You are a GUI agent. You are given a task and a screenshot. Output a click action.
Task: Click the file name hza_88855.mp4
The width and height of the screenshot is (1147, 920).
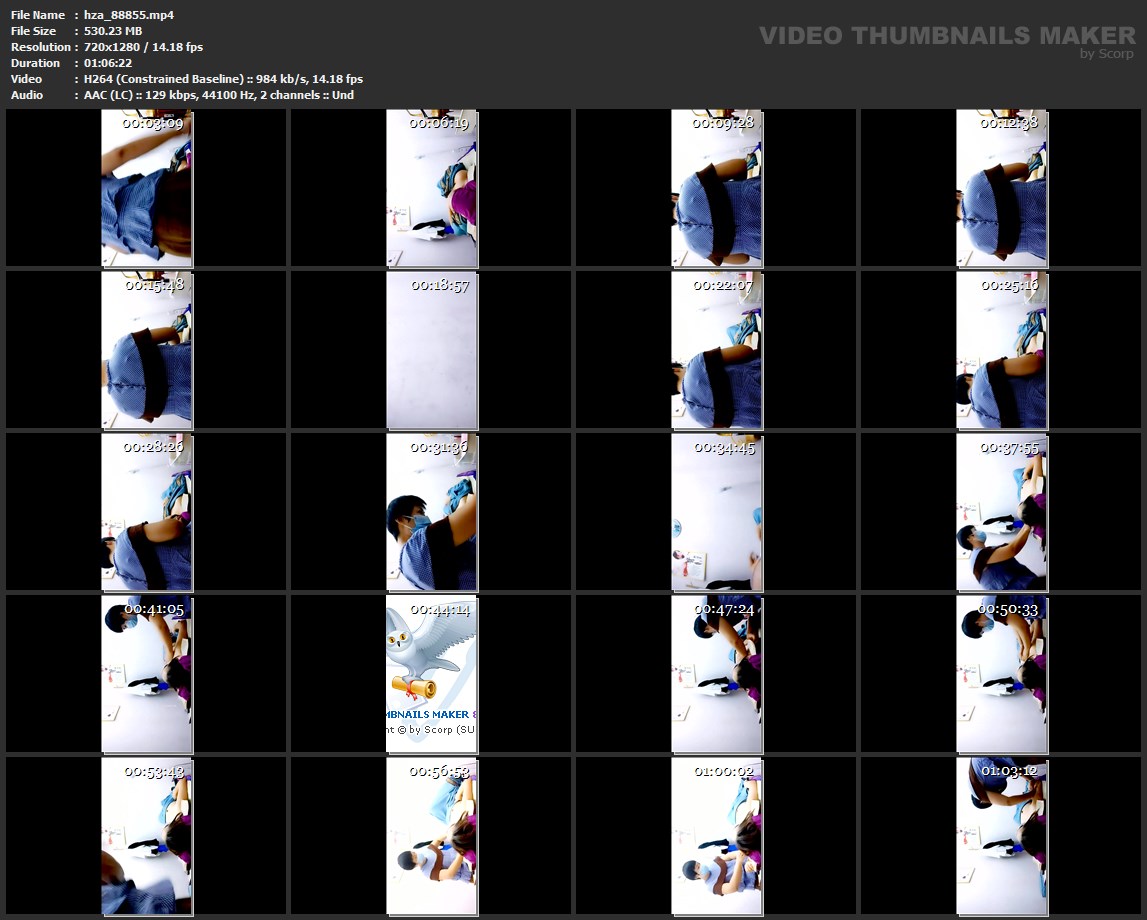point(129,15)
